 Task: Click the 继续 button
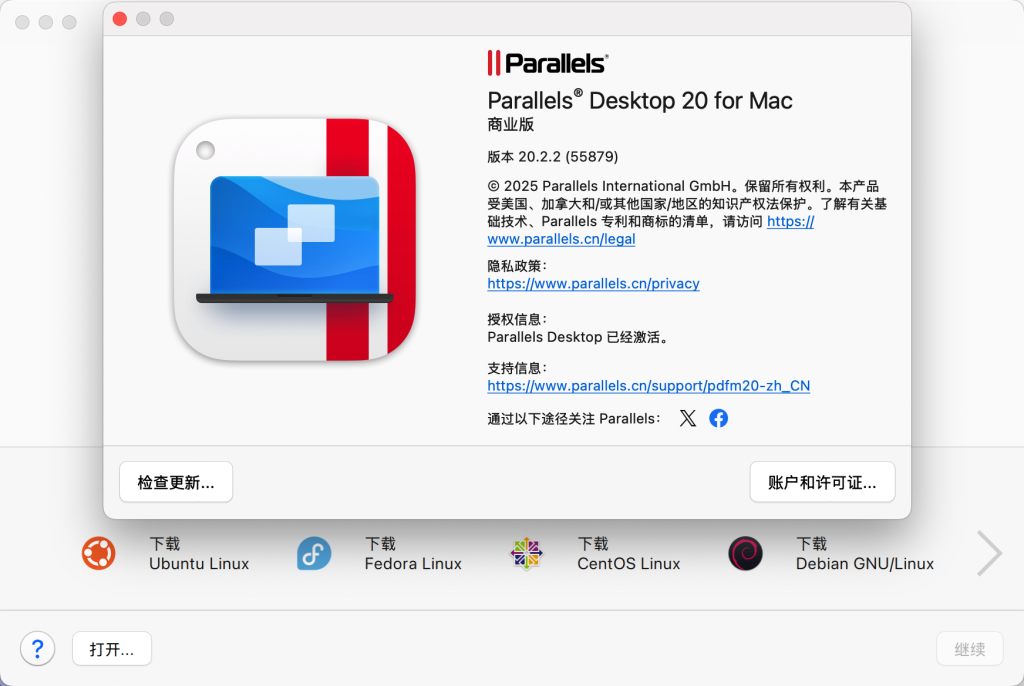tap(970, 649)
